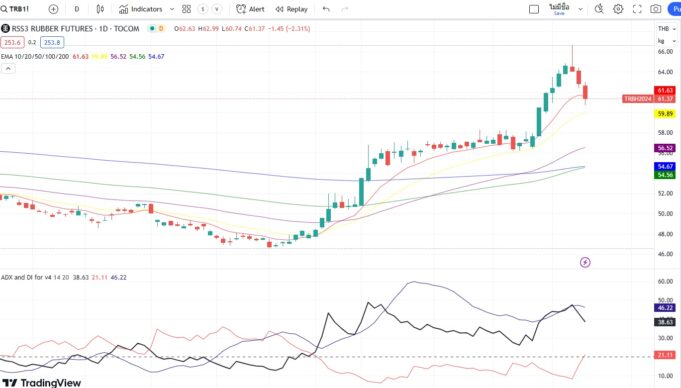Click the orange D delayed data badge
Image resolution: width=681 pixels, height=388 pixels.
click(161, 29)
